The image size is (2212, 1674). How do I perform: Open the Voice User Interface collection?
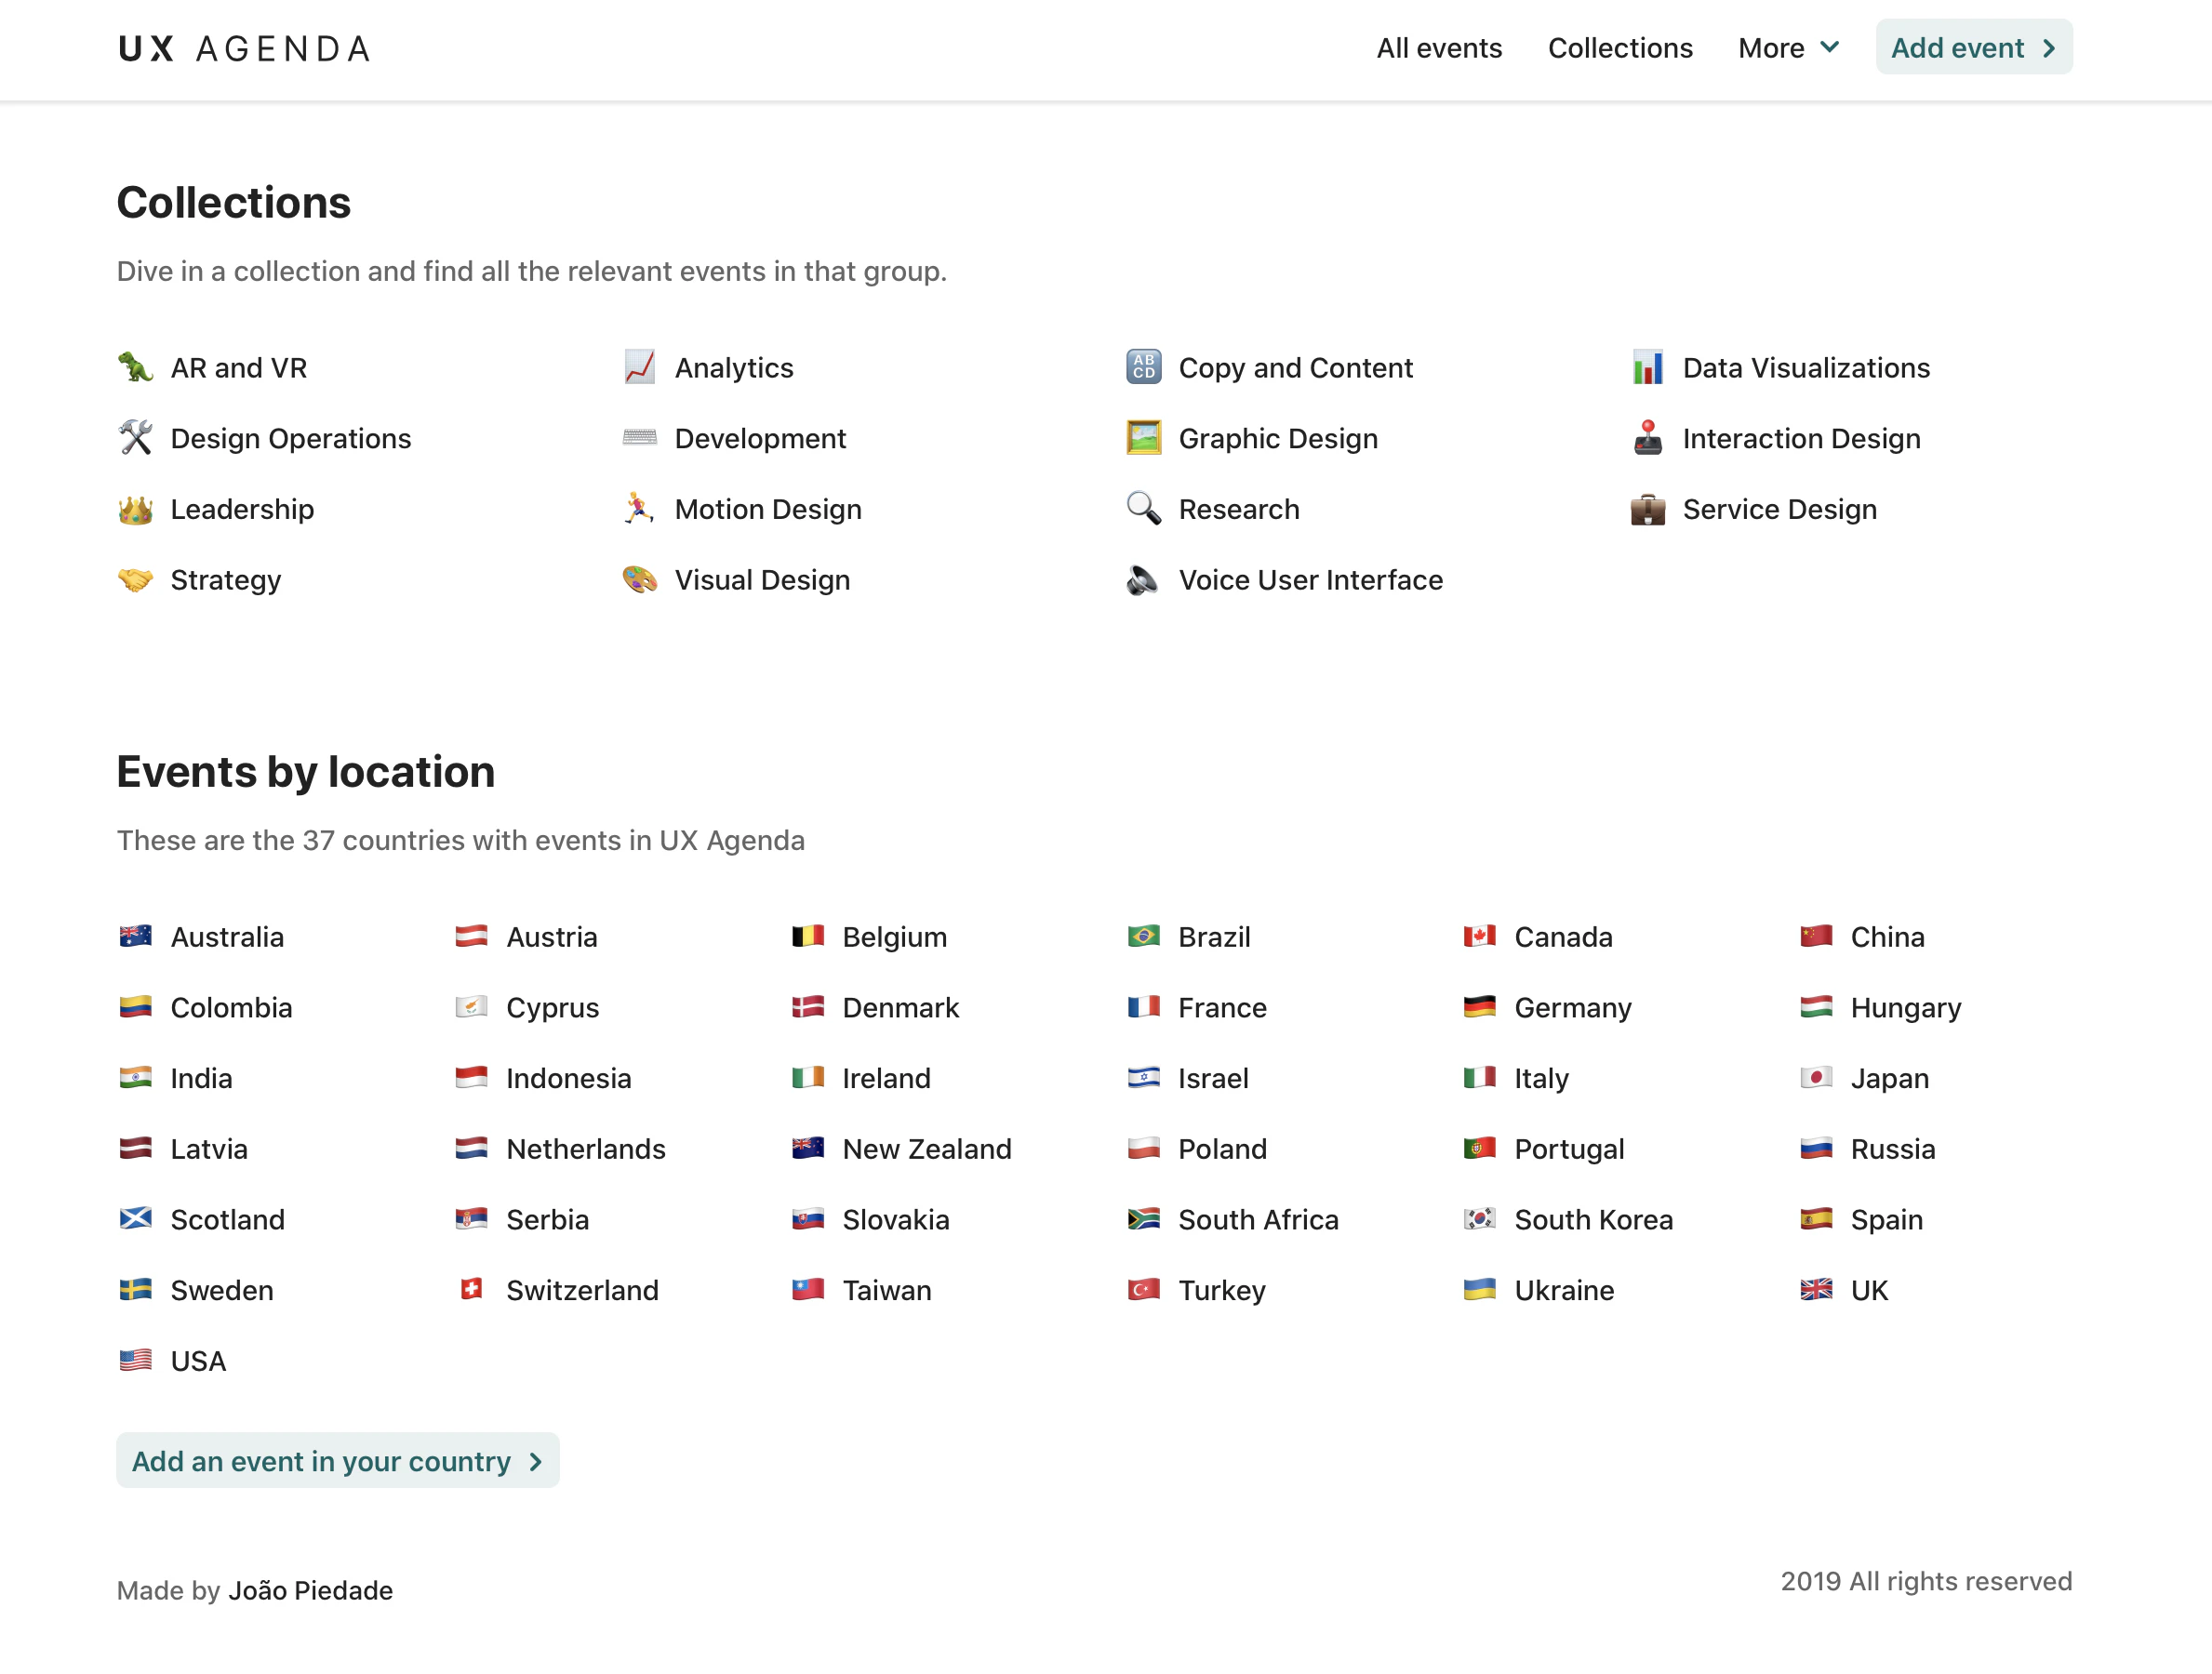click(1310, 580)
